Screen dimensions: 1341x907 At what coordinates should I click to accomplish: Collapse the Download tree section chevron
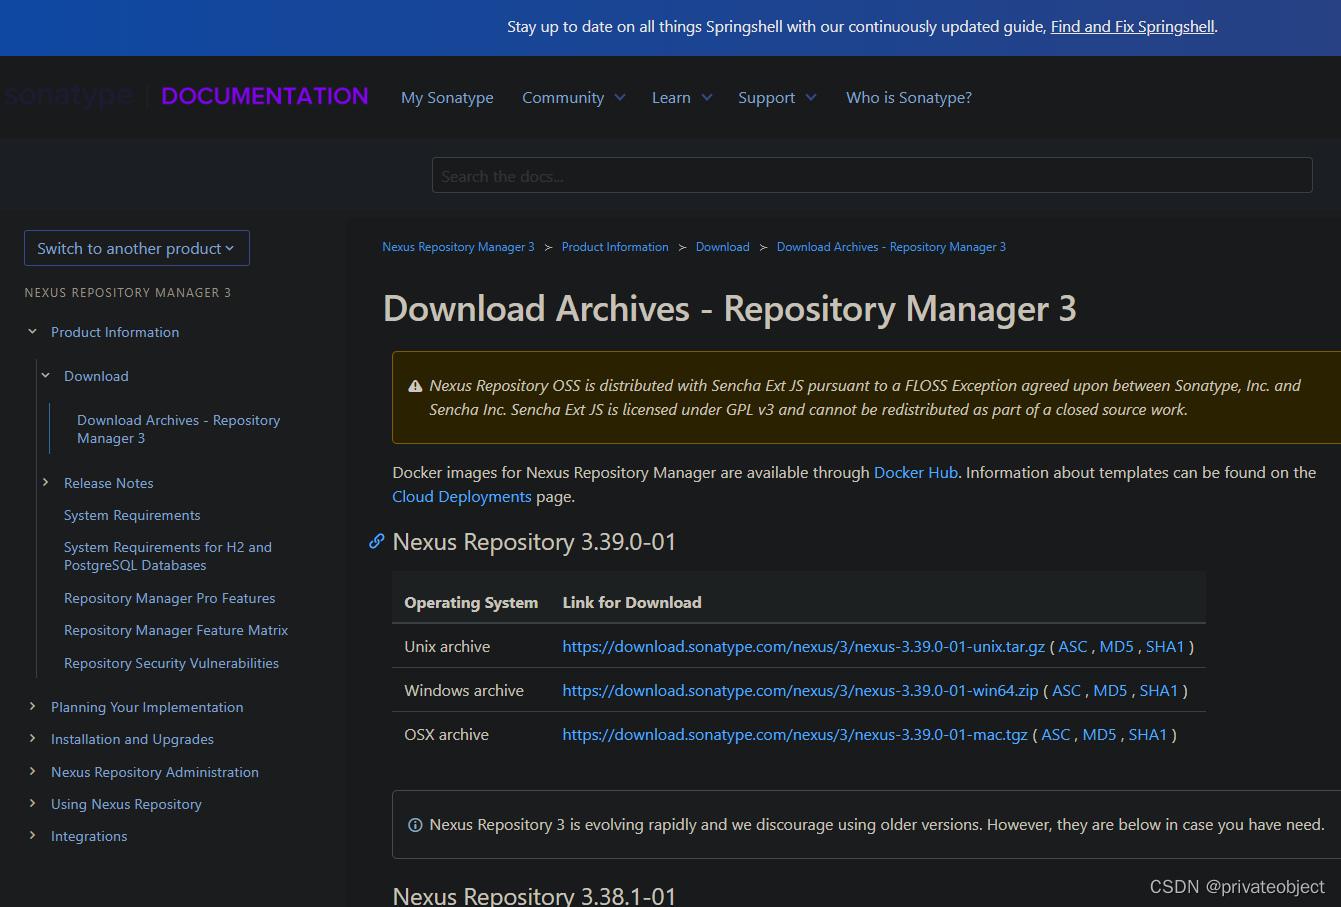tap(45, 375)
